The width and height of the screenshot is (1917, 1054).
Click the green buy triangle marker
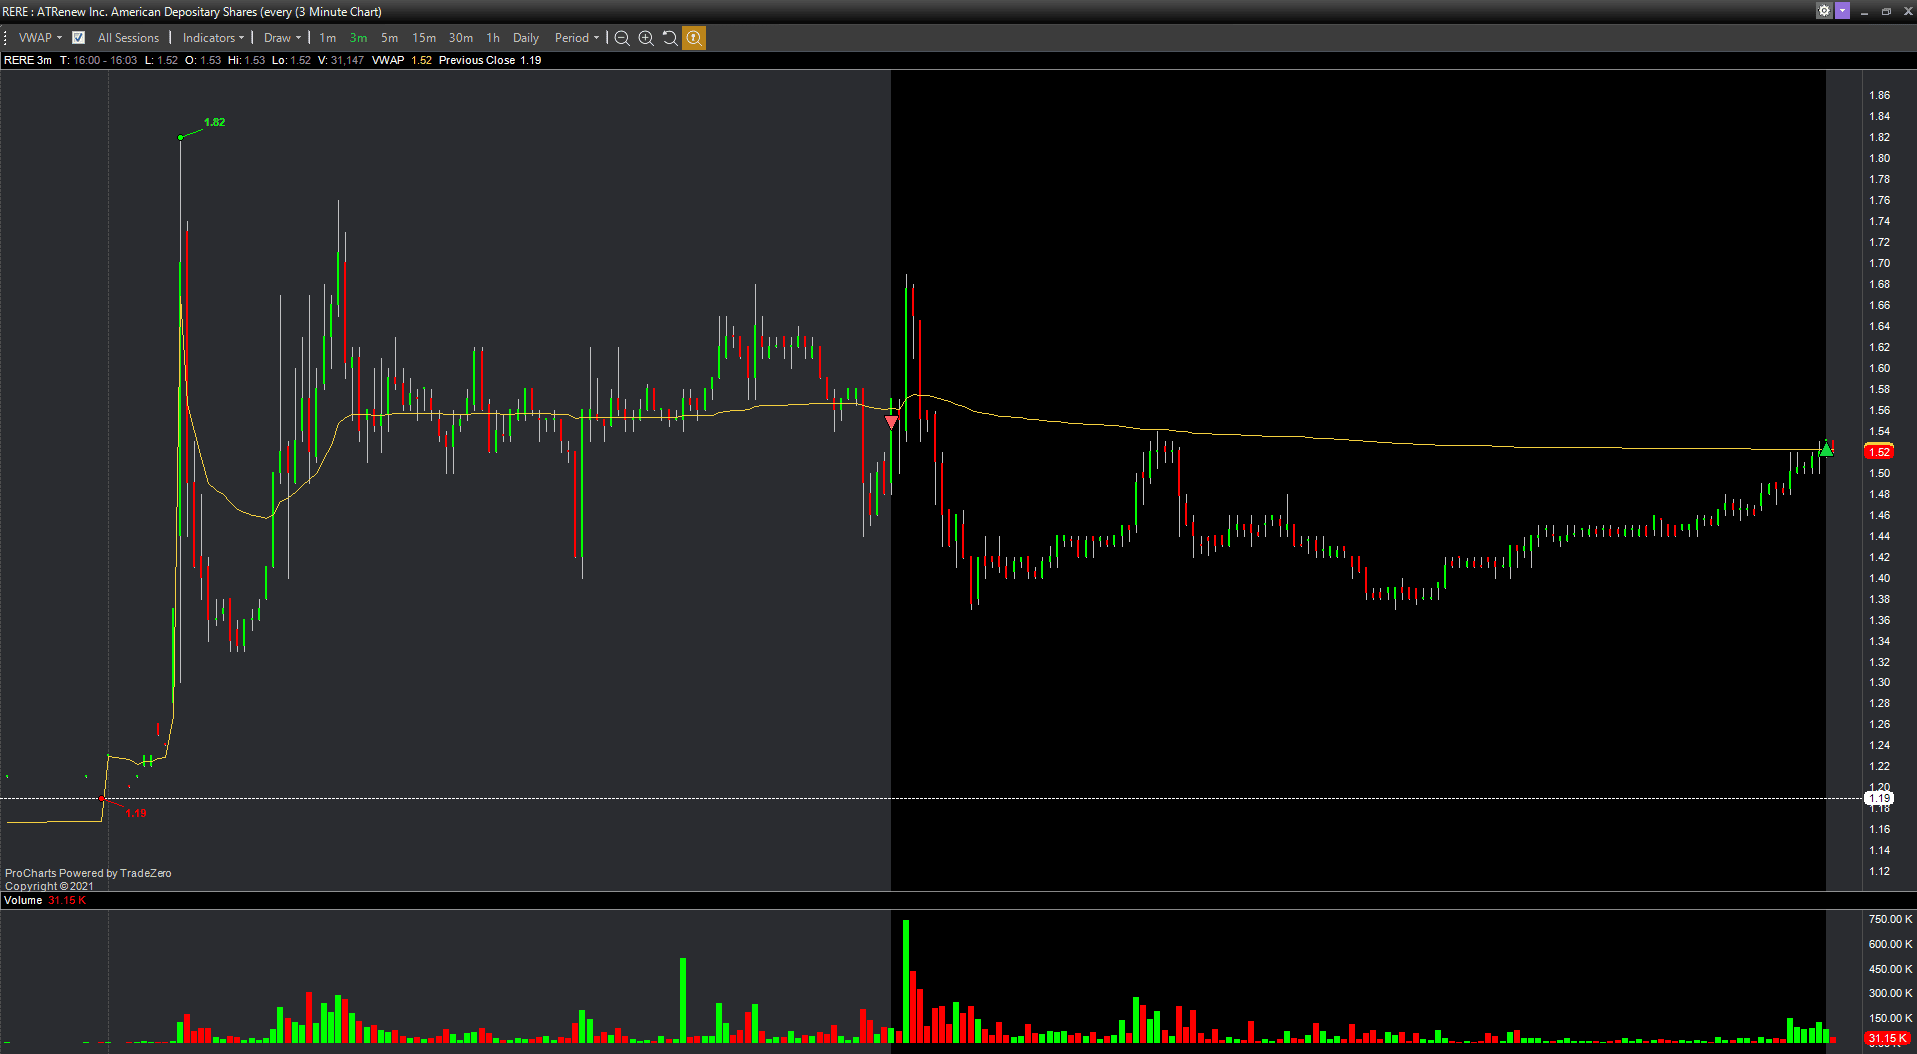pos(1826,449)
